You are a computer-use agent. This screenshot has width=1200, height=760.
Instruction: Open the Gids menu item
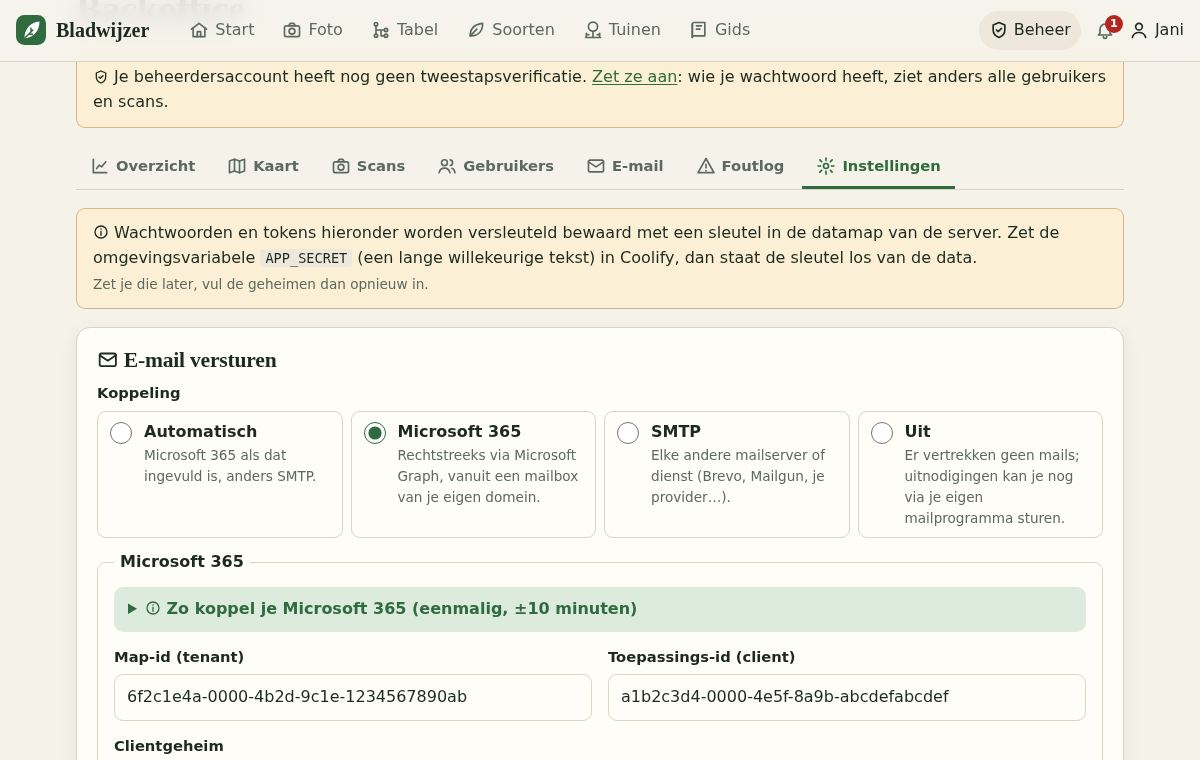click(720, 30)
